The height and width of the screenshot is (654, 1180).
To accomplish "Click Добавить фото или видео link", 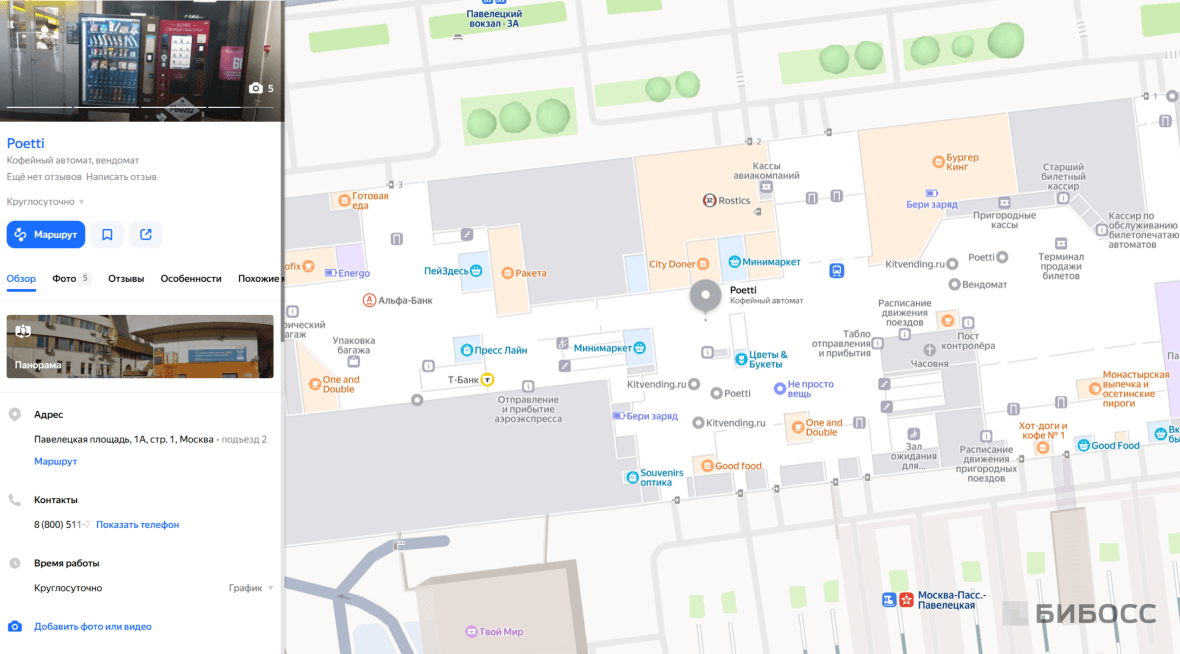I will tap(93, 626).
